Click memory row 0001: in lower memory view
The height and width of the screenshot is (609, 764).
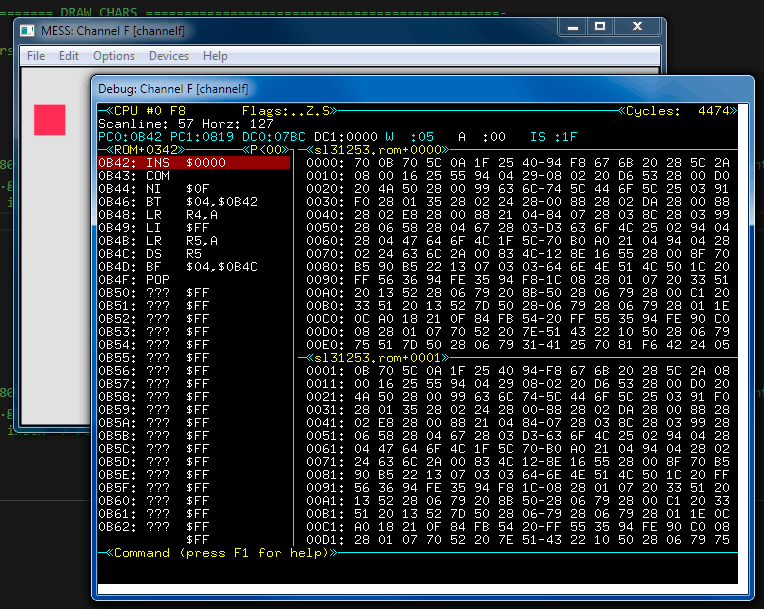point(517,371)
